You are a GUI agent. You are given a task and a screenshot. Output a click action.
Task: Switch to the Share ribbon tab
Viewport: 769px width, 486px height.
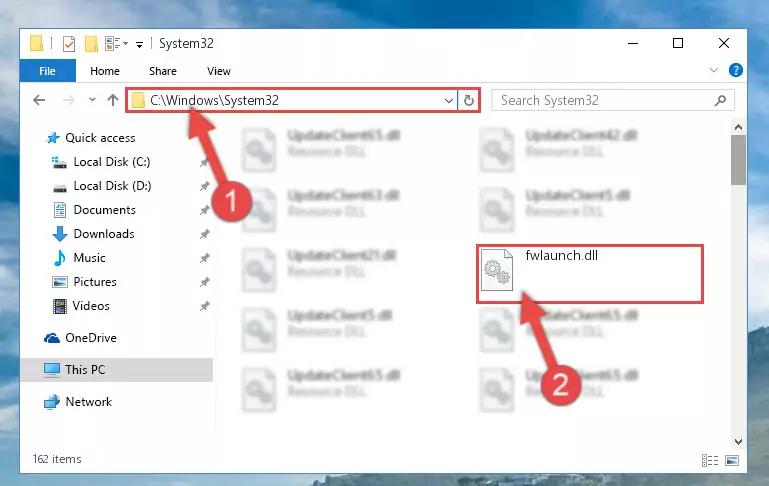click(x=162, y=71)
